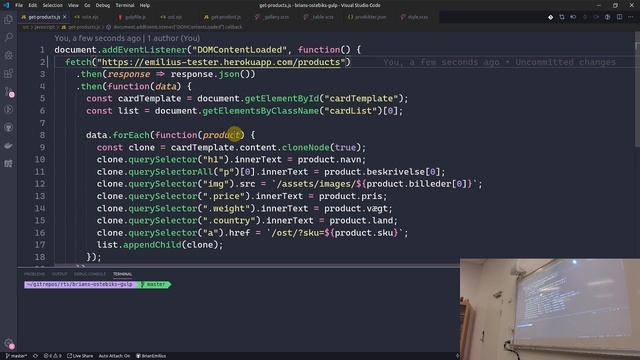Open the Go menu

[87, 5]
